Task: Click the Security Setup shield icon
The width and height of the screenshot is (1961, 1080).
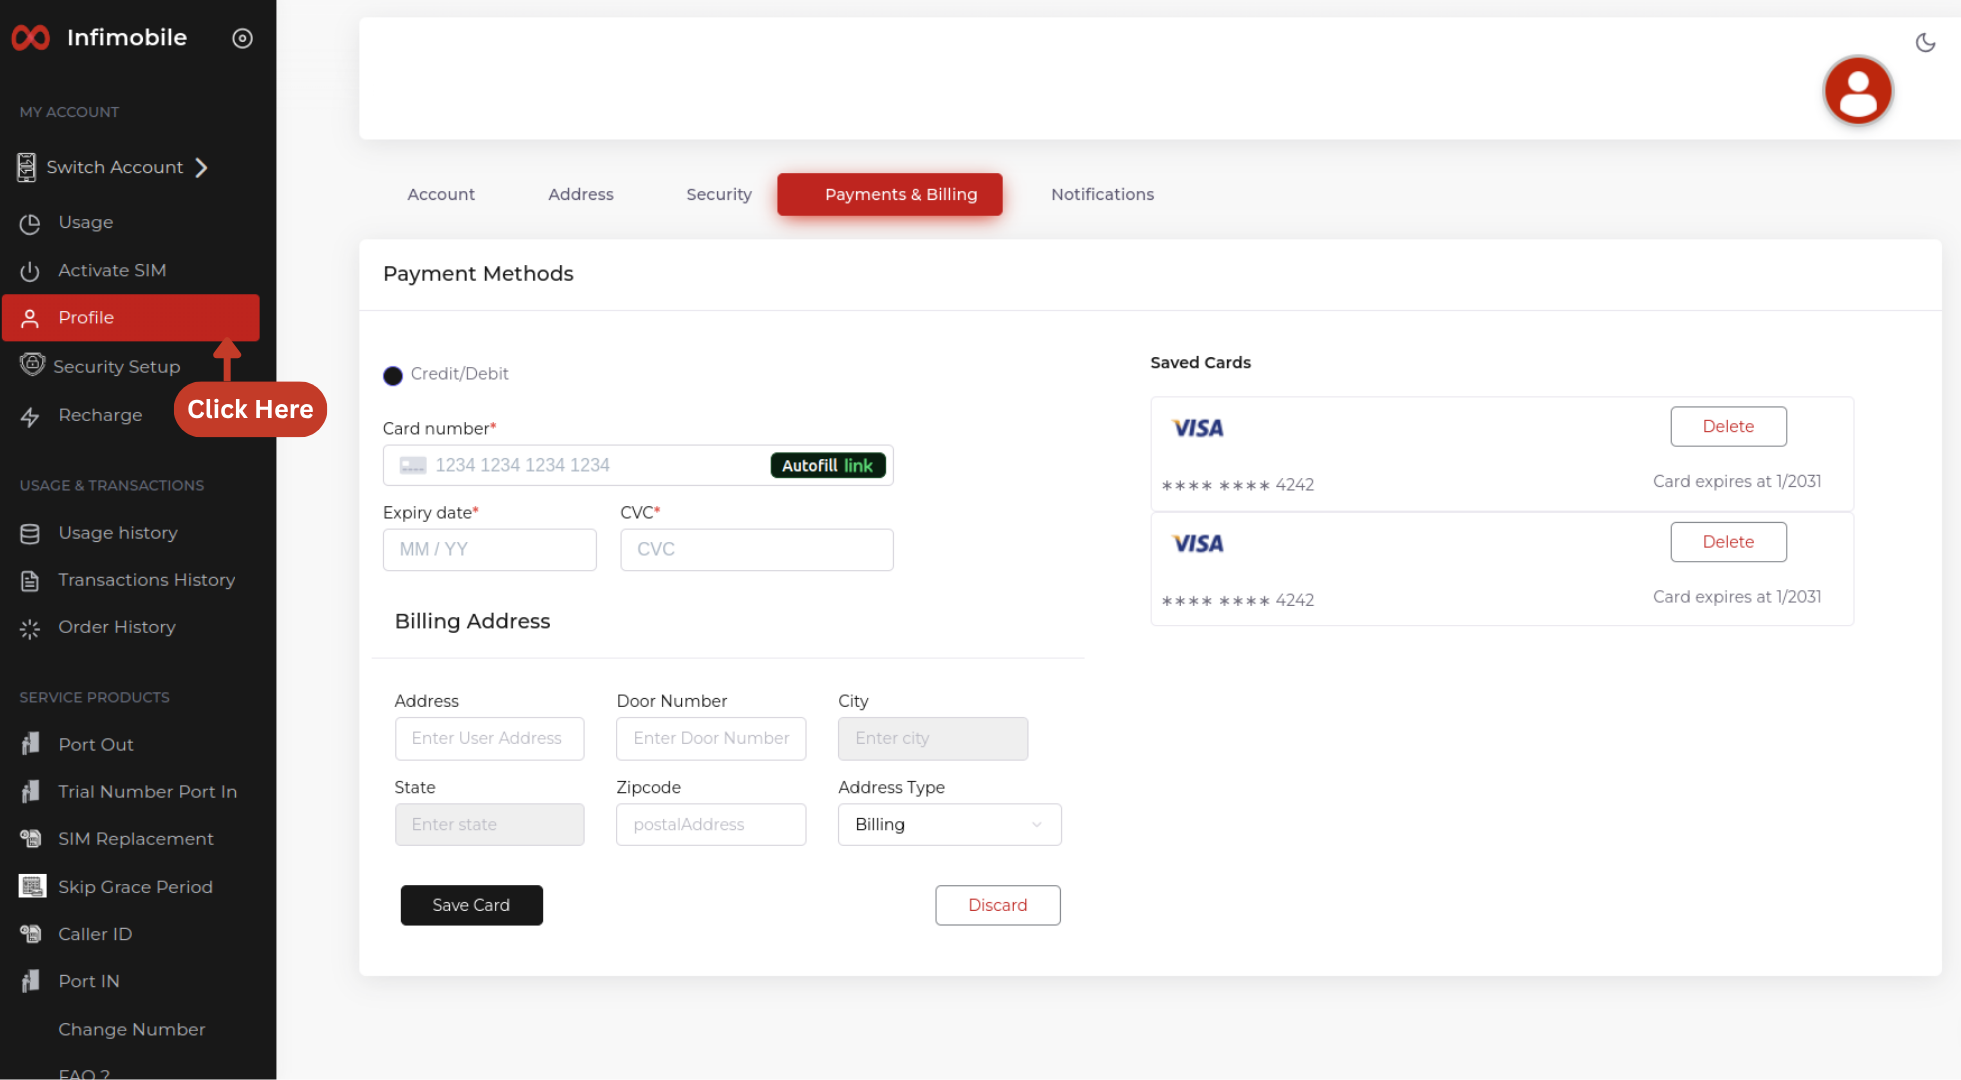Action: click(32, 365)
